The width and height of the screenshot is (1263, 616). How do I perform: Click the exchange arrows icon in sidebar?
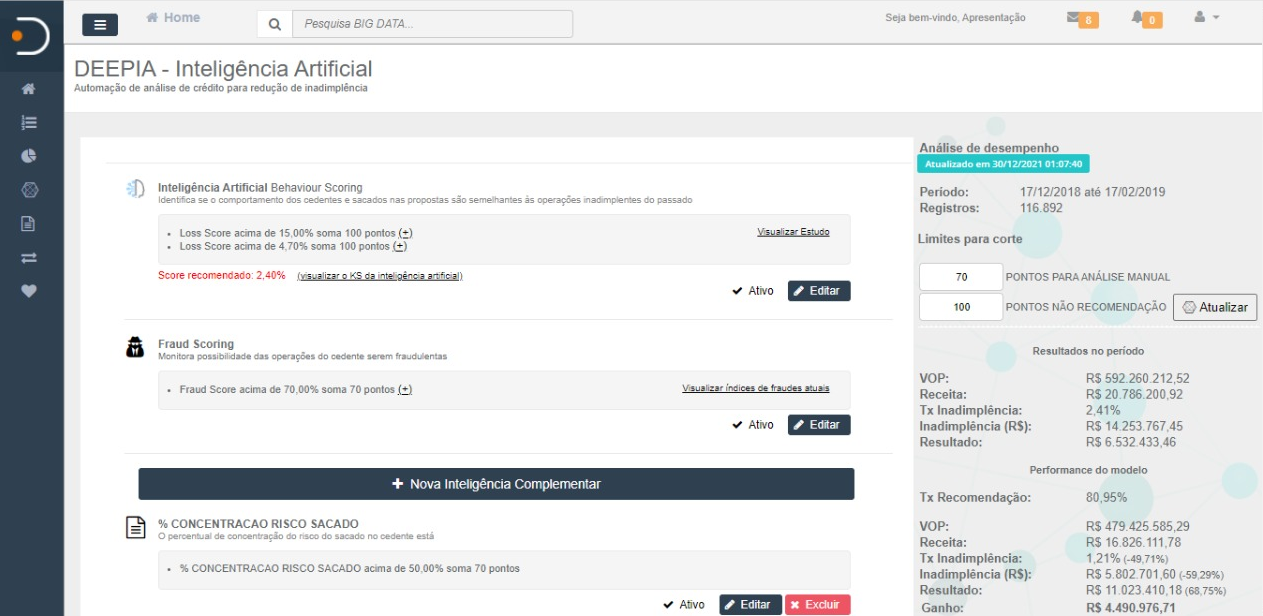[x=29, y=258]
